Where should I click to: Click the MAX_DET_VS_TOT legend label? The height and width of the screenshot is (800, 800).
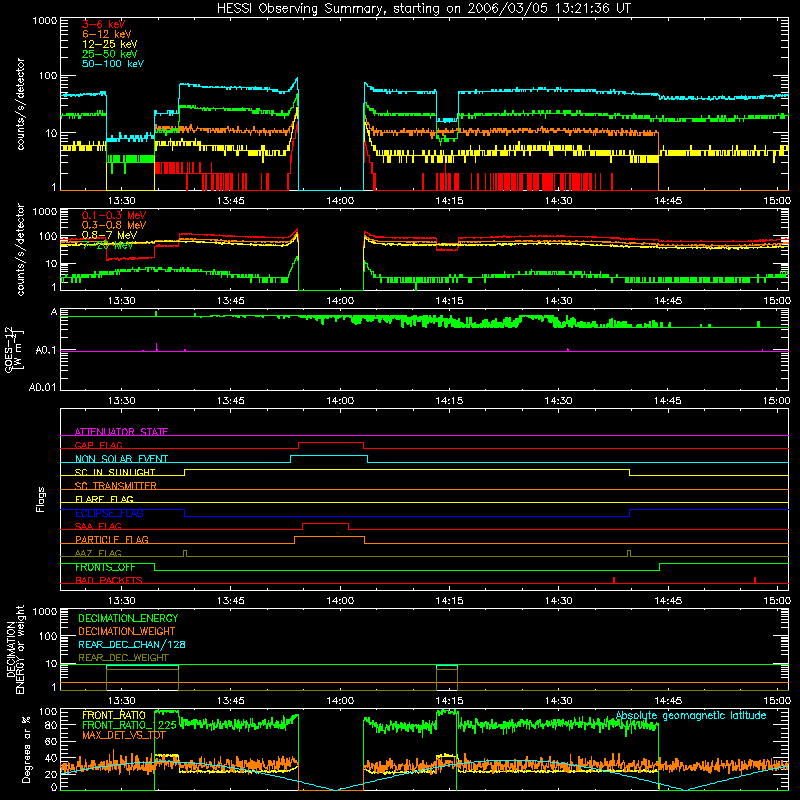coord(124,735)
